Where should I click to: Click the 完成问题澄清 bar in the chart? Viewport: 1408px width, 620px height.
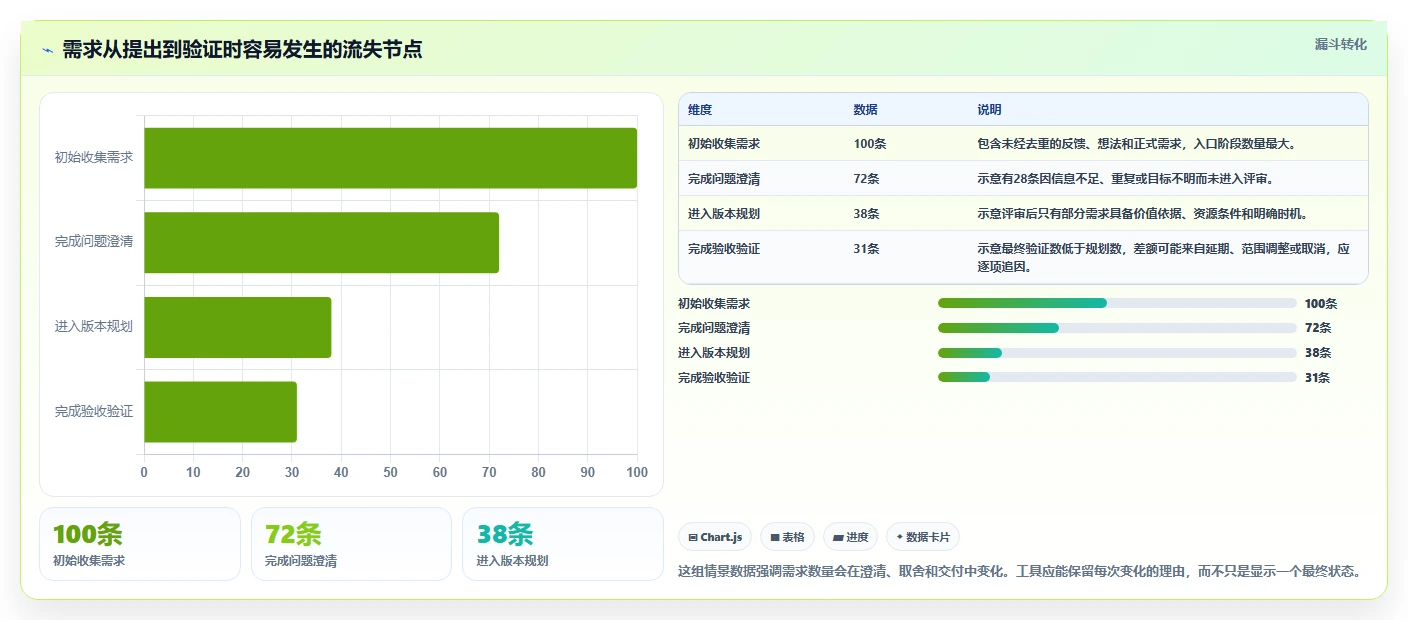tap(321, 242)
